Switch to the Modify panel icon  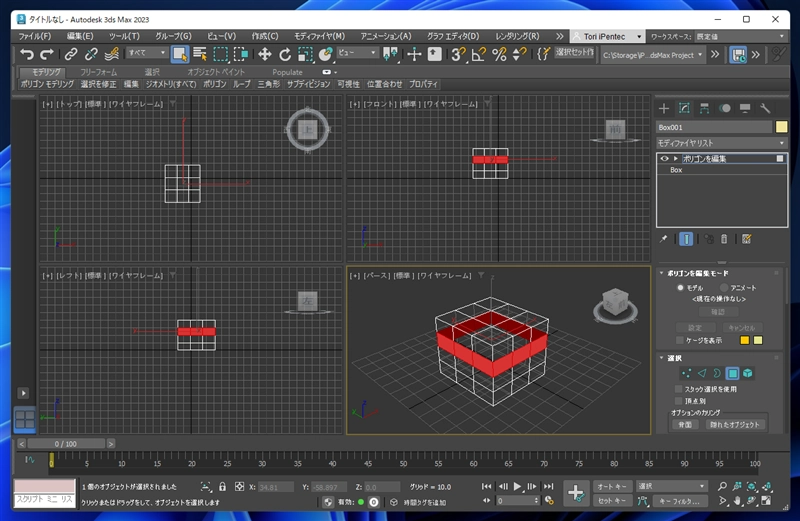coord(684,108)
